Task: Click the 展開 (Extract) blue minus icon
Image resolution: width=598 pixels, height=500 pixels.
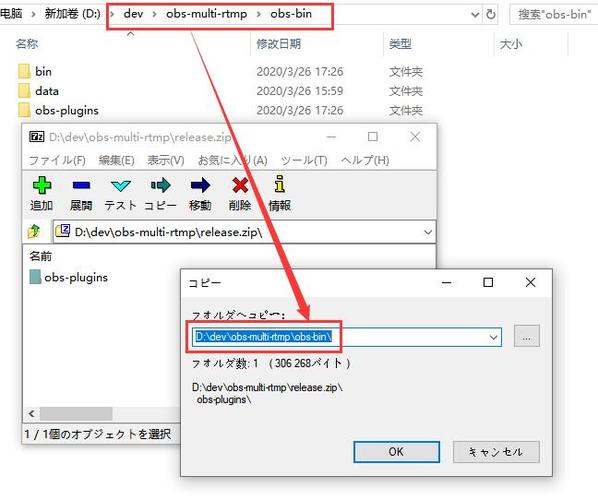Action: pyautogui.click(x=81, y=185)
